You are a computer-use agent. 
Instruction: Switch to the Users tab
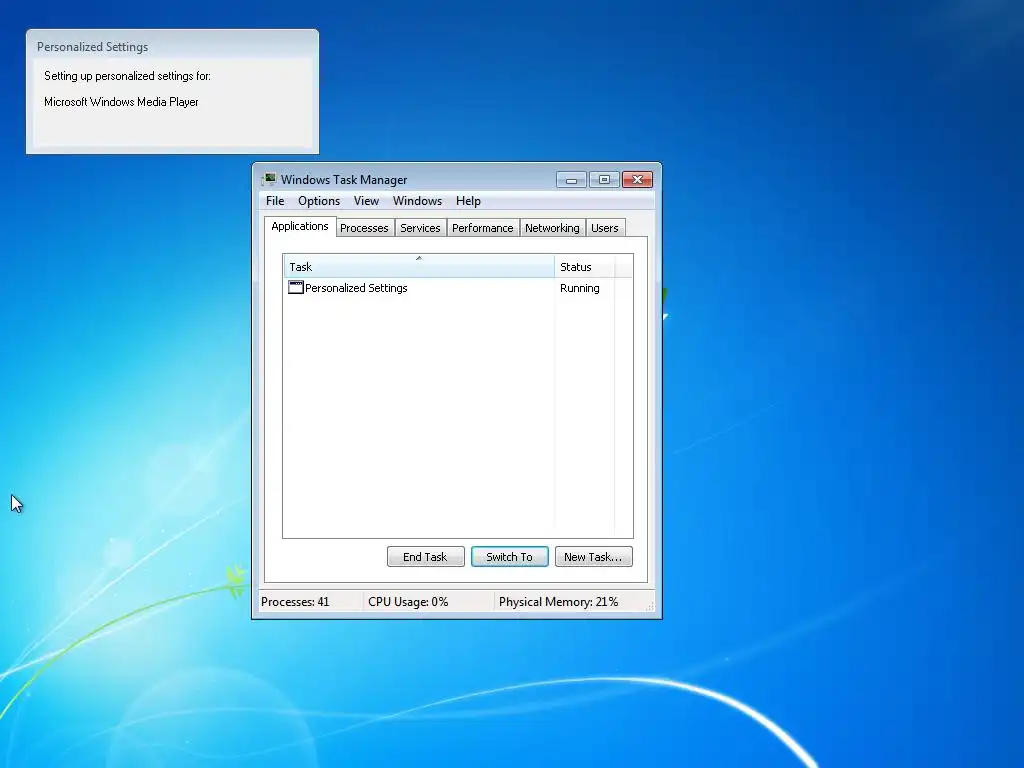tap(605, 228)
